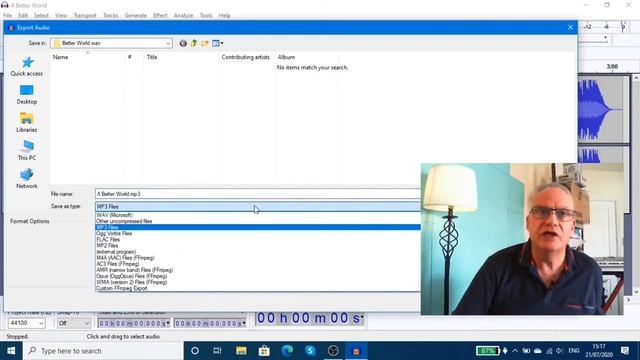Screen dimensions: 640x360
Task: Open notification center icon
Action: [625, 351]
